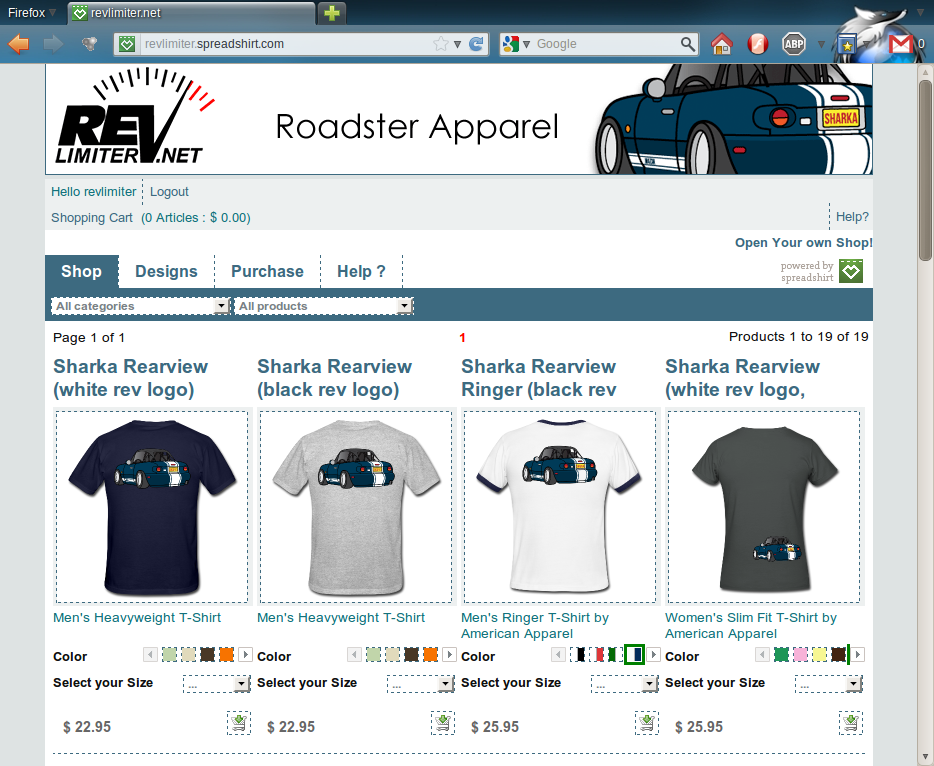The width and height of the screenshot is (934, 766).
Task: Open the All categories dropdown
Action: click(x=140, y=306)
